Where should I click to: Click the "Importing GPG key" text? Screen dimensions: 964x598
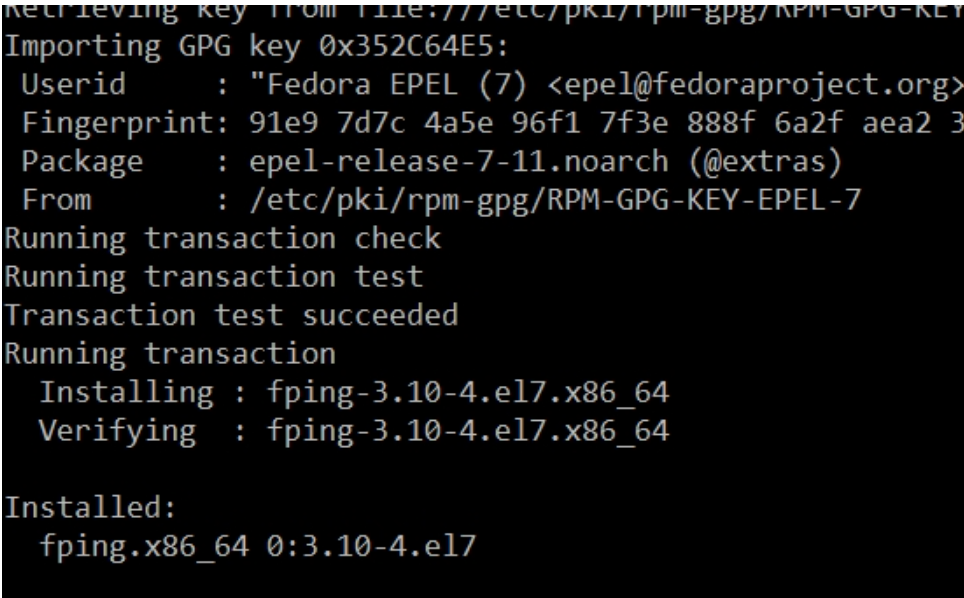pos(155,48)
